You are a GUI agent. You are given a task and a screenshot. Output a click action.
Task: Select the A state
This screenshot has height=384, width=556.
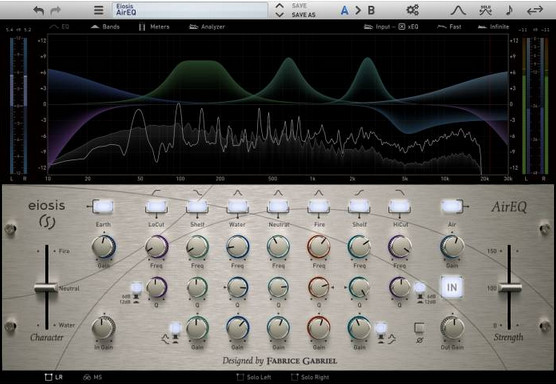344,10
